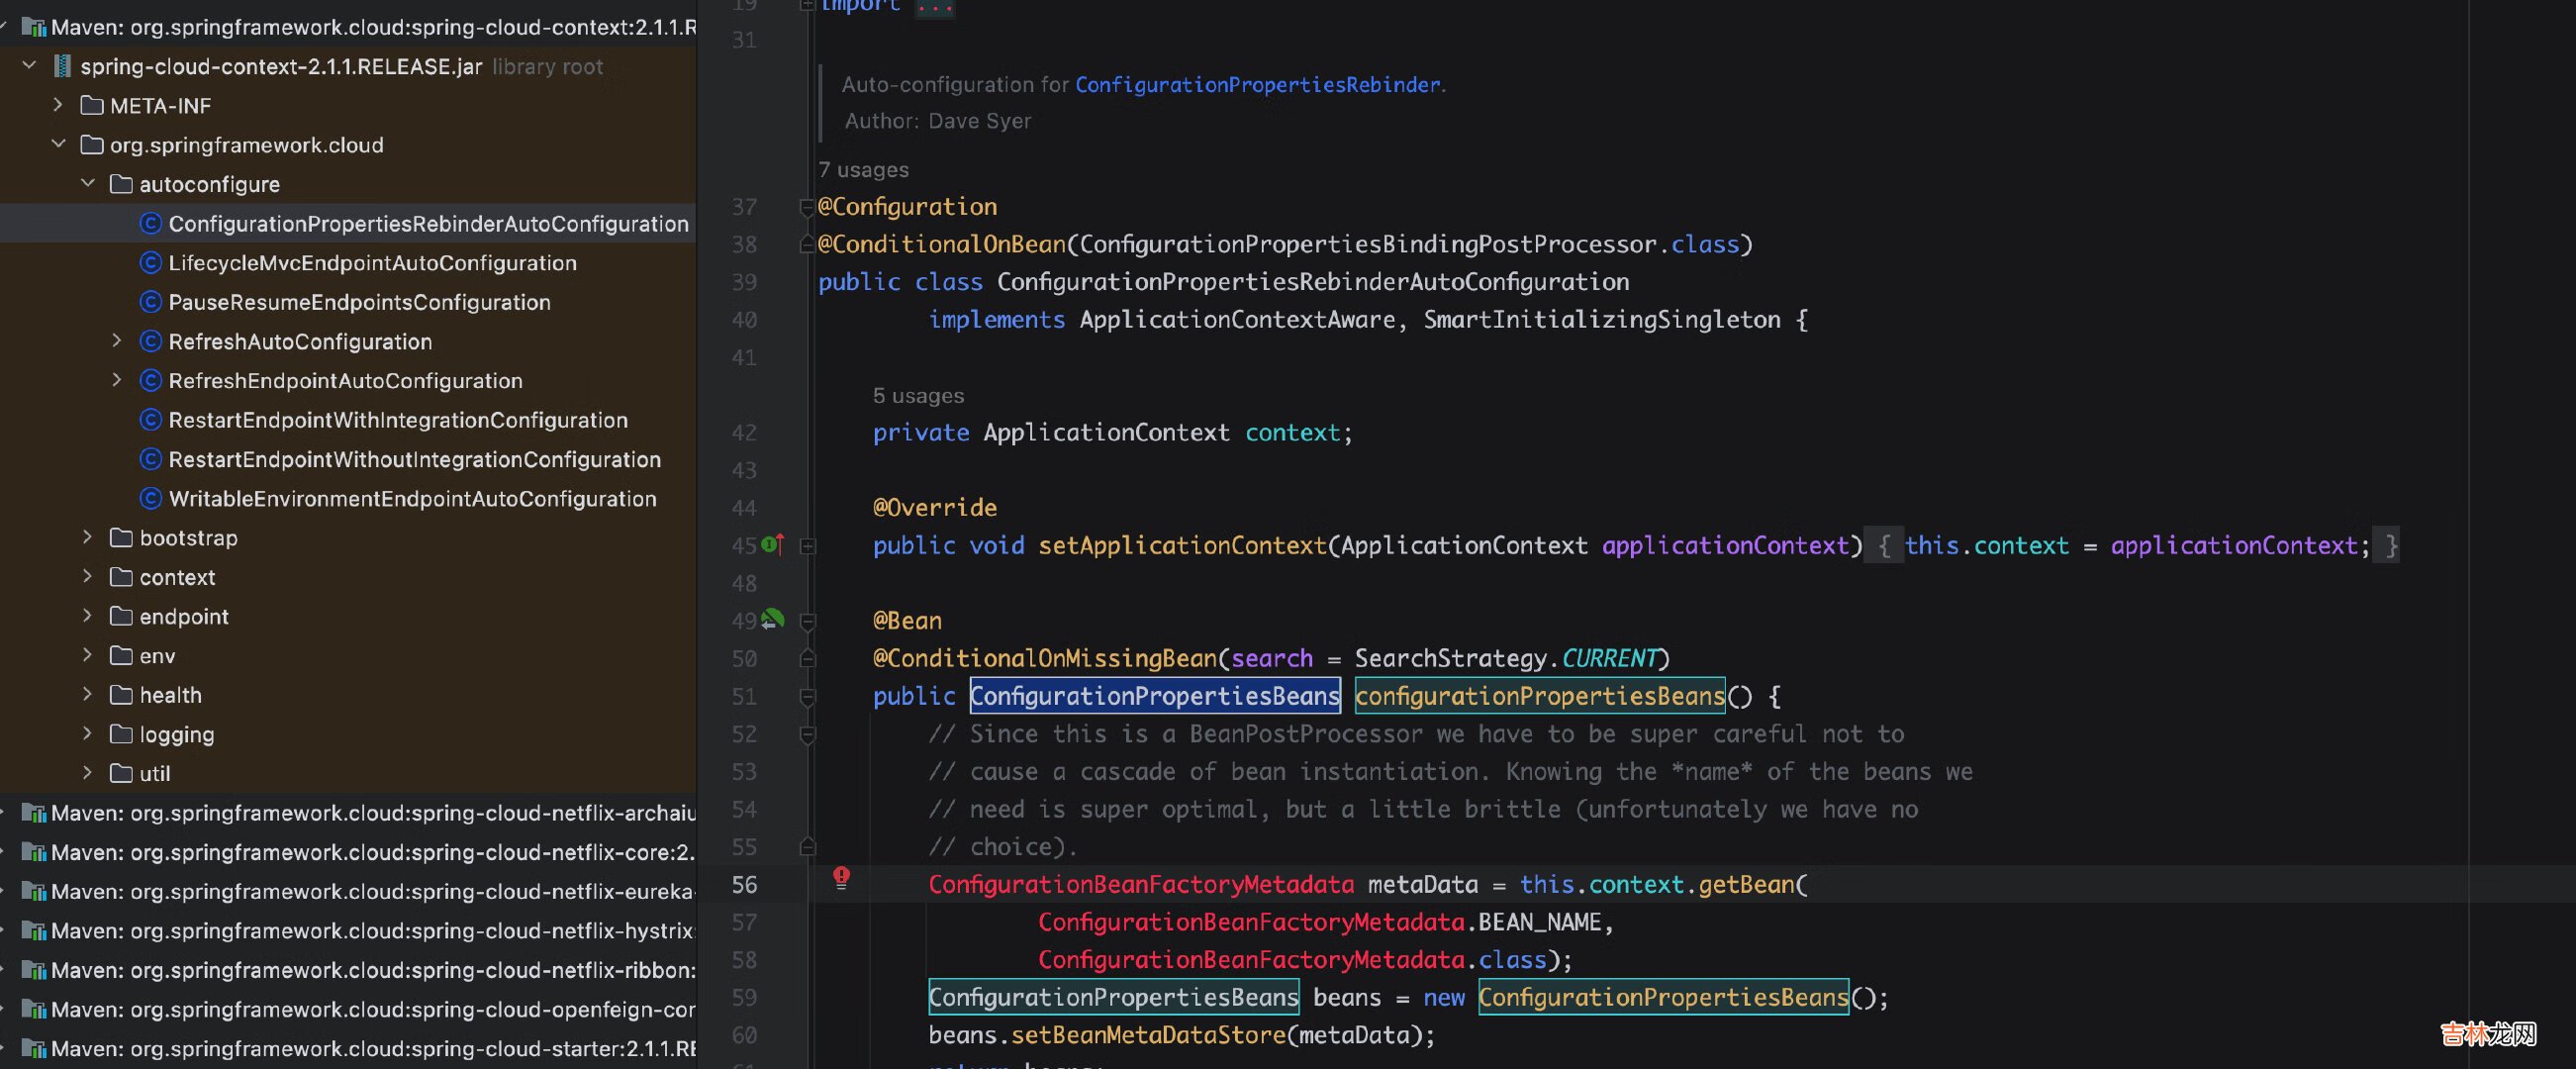Viewport: 2576px width, 1069px height.
Task: Expand the collapsed import statements
Action: click(x=936, y=6)
